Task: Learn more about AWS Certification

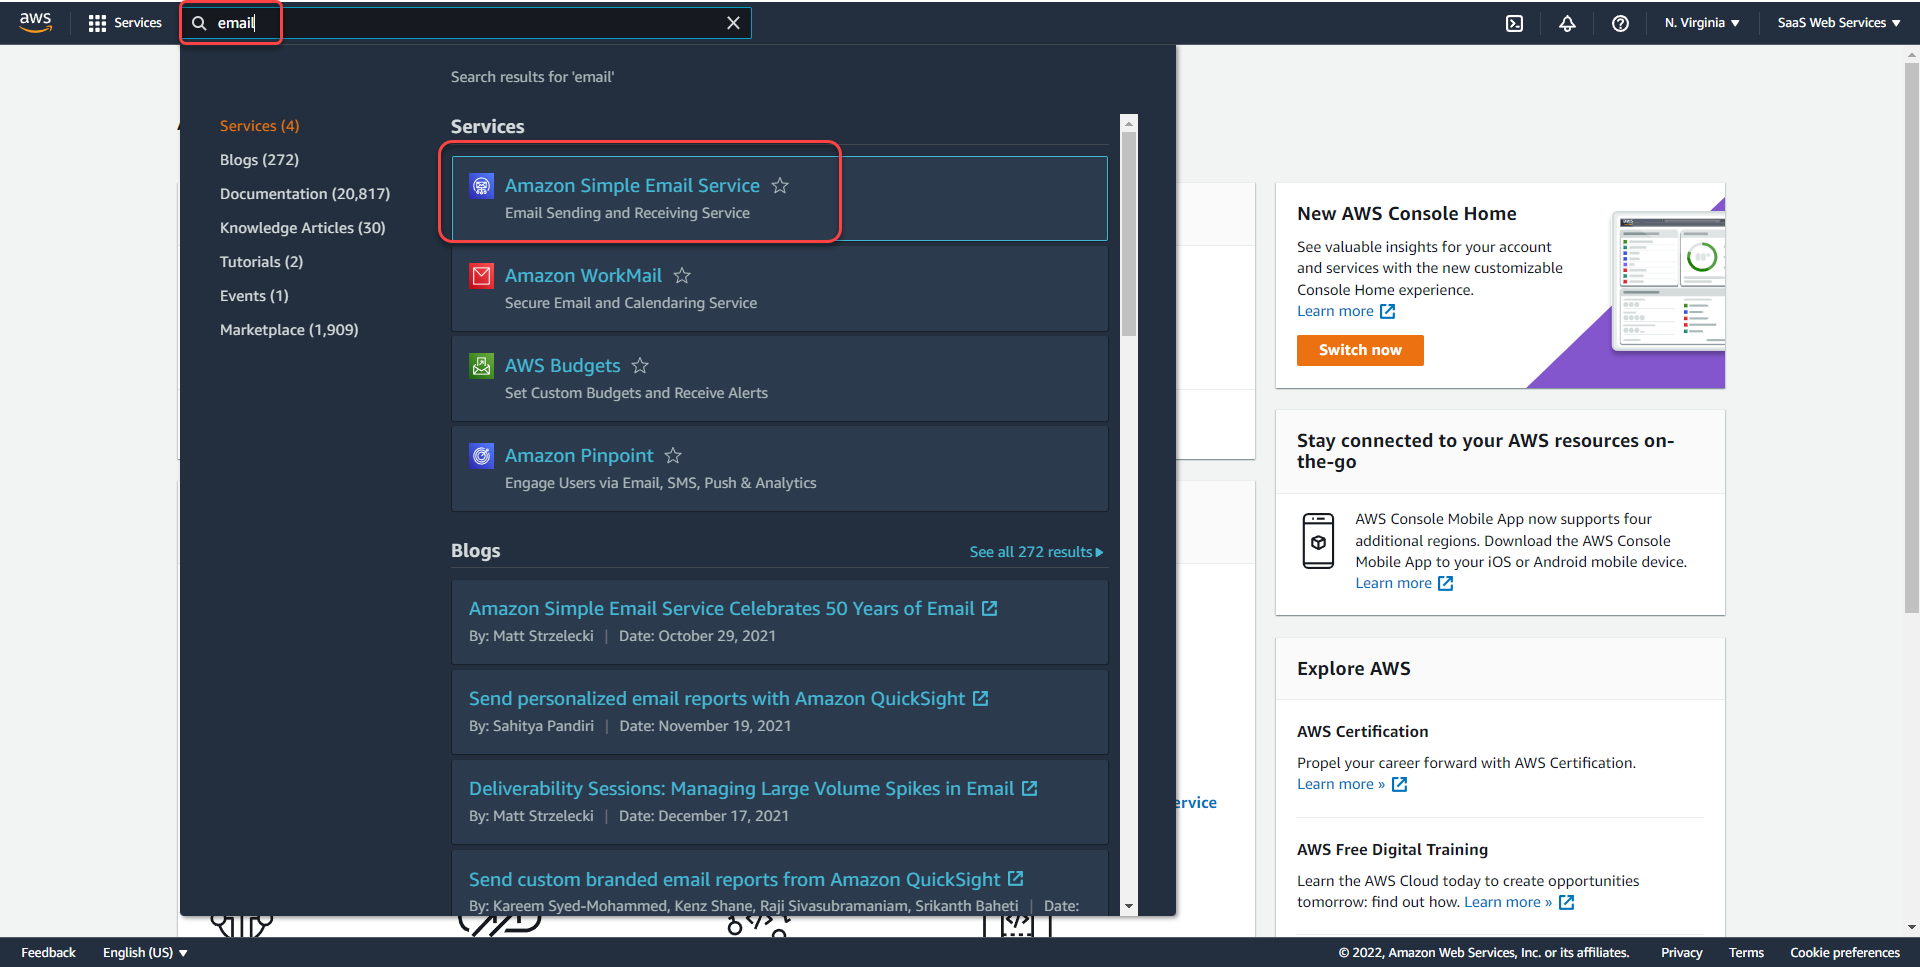Action: pos(1352,784)
